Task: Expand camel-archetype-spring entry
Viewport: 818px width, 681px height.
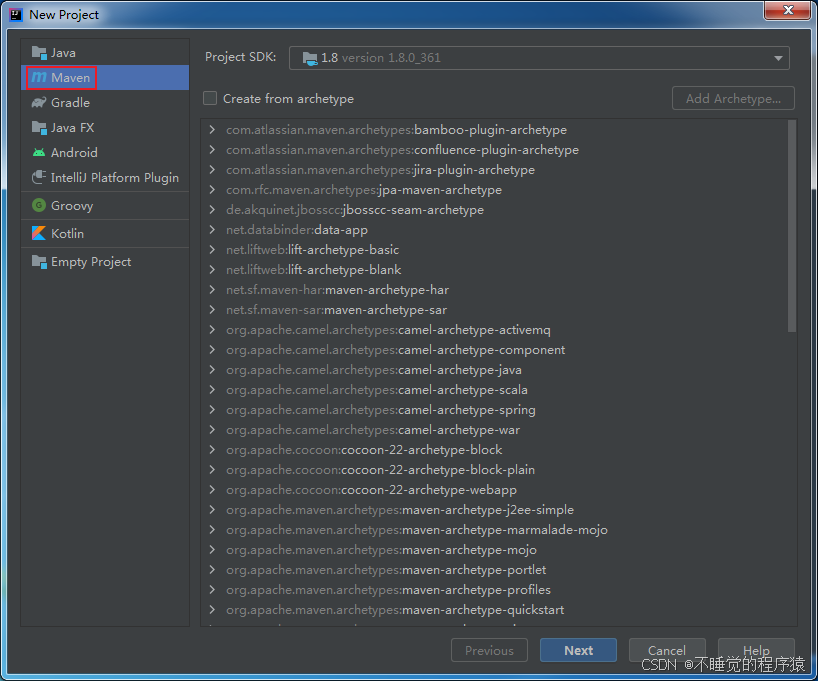Action: tap(212, 410)
